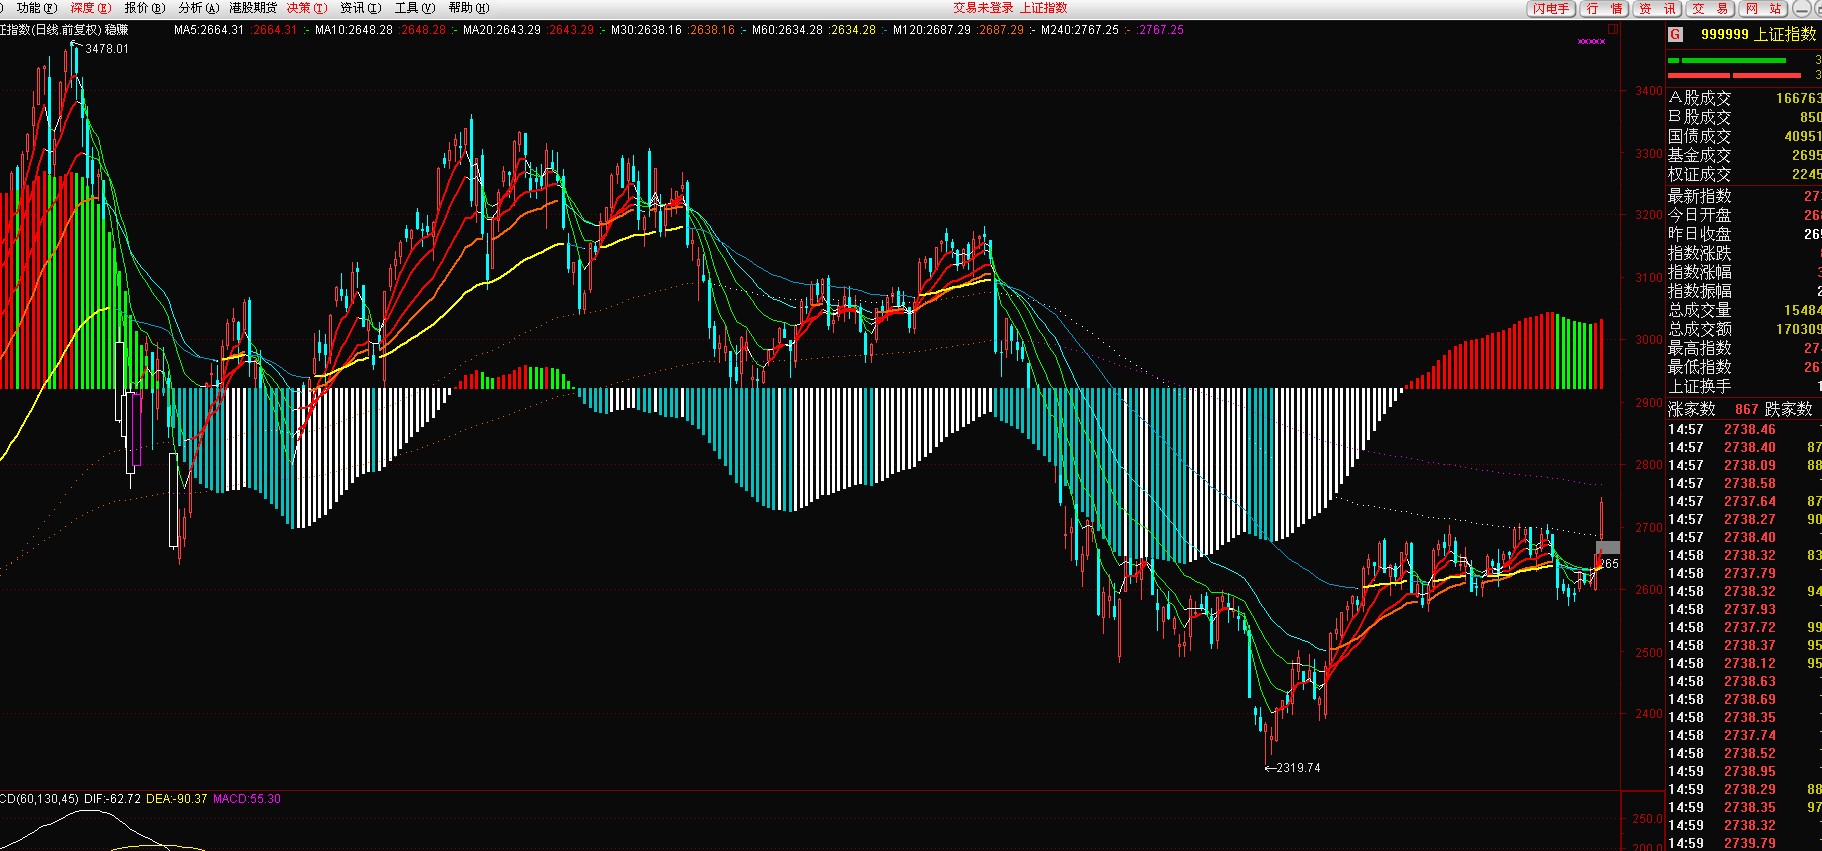The width and height of the screenshot is (1822, 851).
Task: Click the 3400 price axis label
Action: tap(1648, 91)
